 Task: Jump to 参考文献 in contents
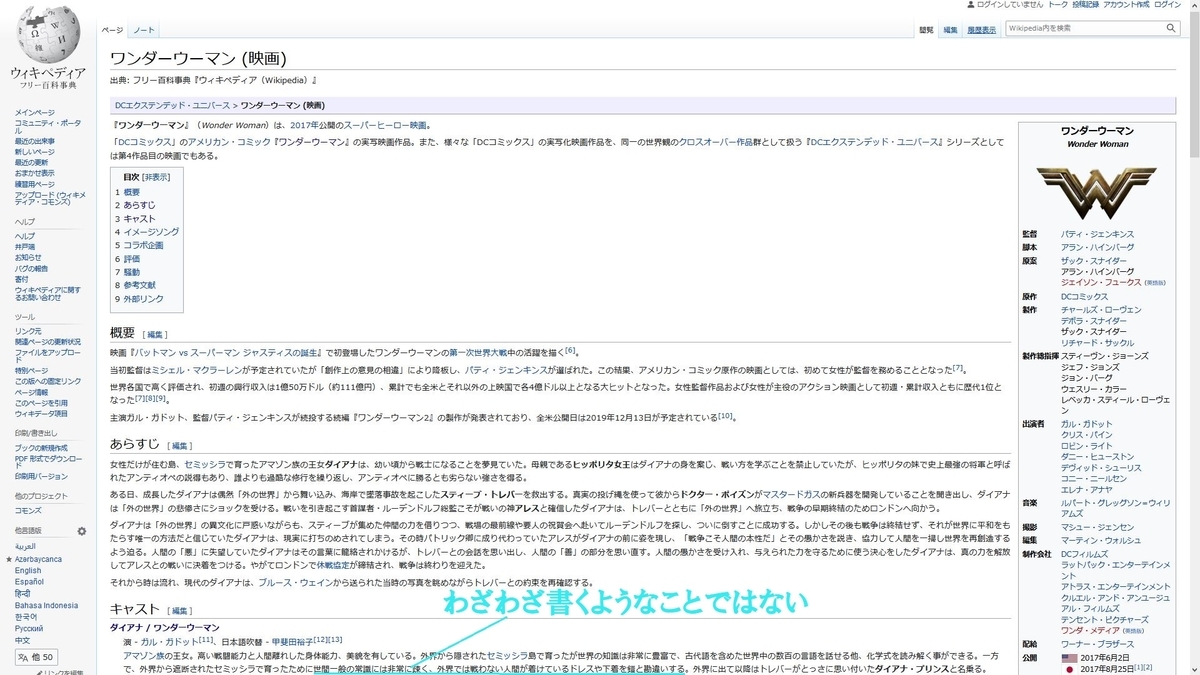140,285
